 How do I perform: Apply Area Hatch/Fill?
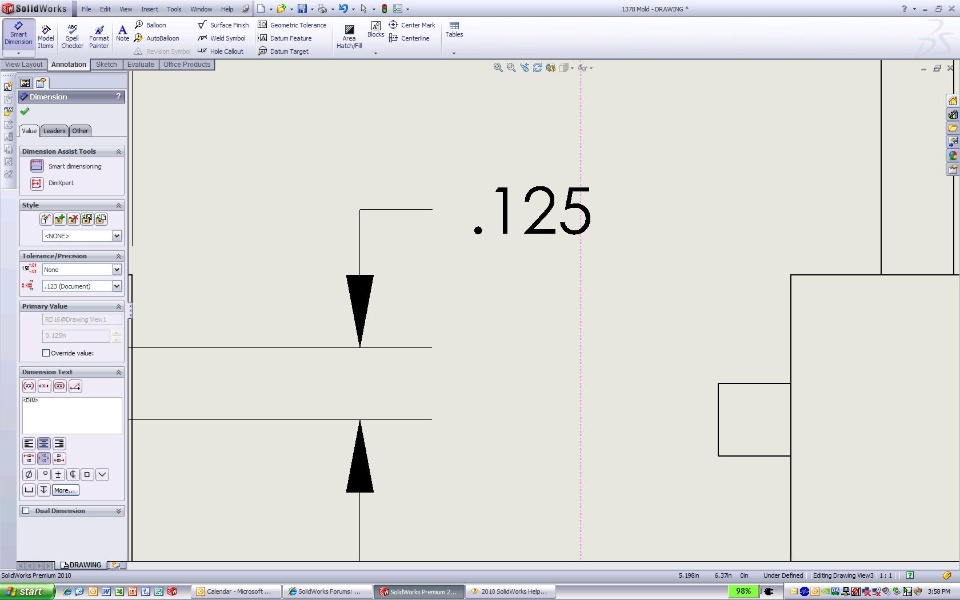click(x=349, y=37)
